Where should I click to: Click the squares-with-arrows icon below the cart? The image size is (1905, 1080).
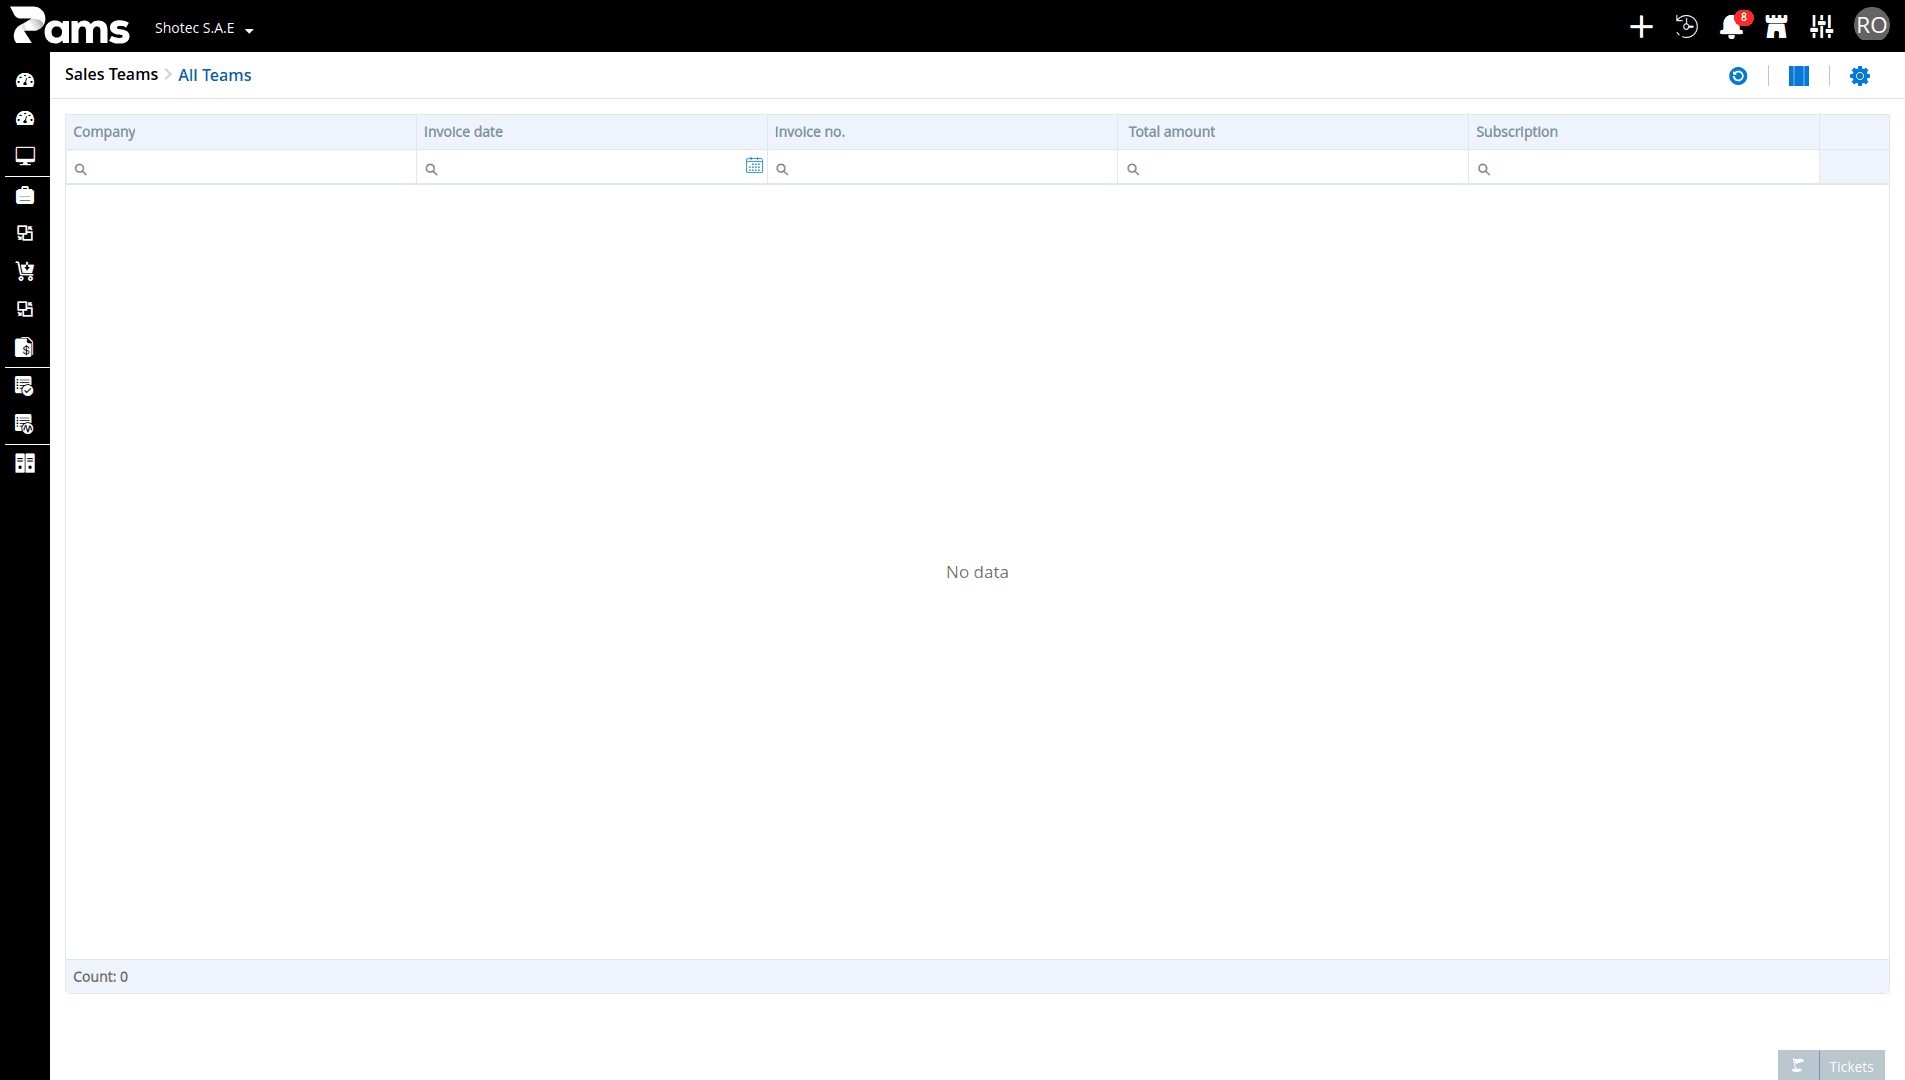click(x=25, y=309)
